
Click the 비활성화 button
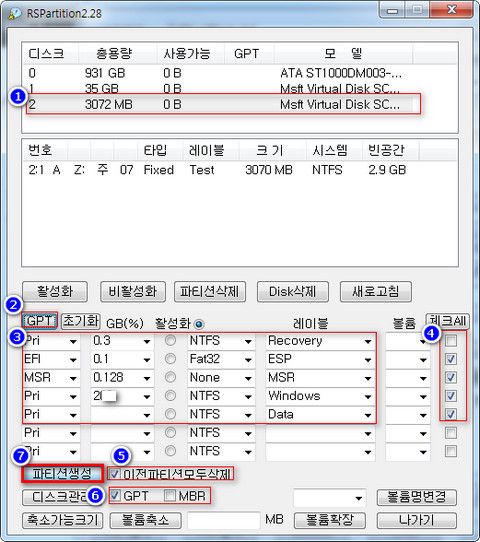pyautogui.click(x=133, y=291)
